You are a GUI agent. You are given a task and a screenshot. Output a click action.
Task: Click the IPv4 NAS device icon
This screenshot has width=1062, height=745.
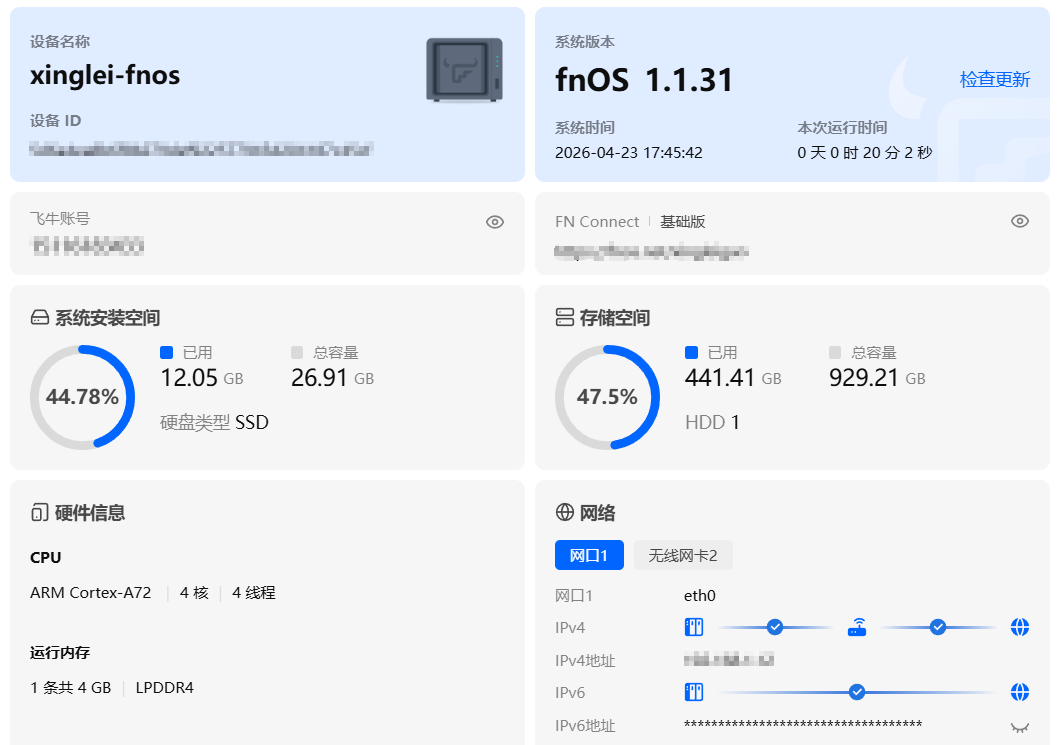click(x=694, y=627)
